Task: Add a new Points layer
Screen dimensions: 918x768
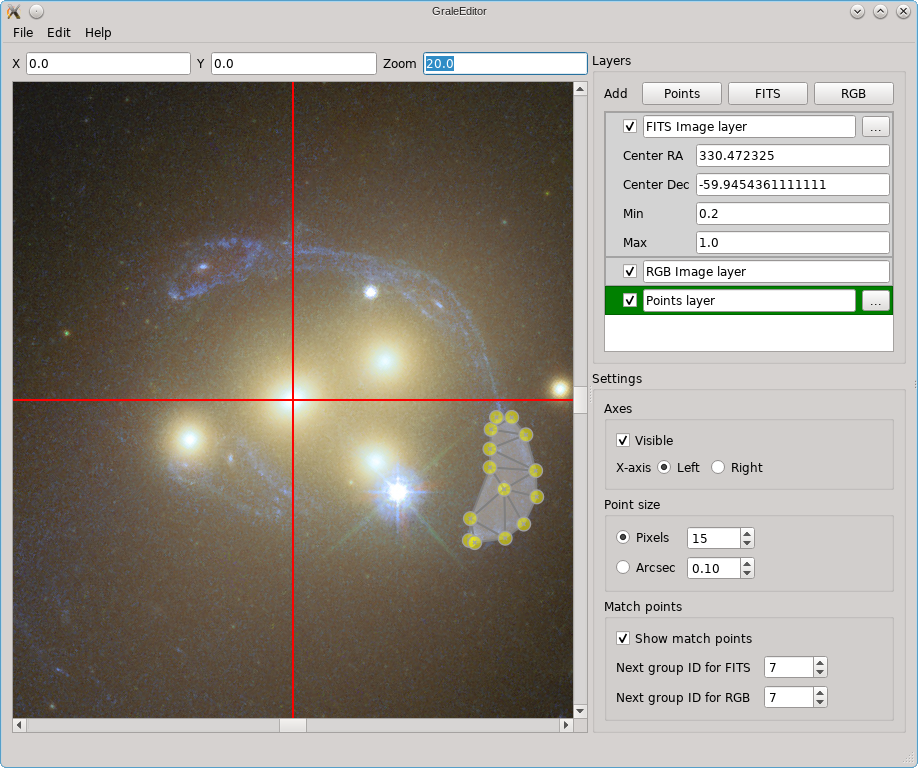Action: coord(681,94)
